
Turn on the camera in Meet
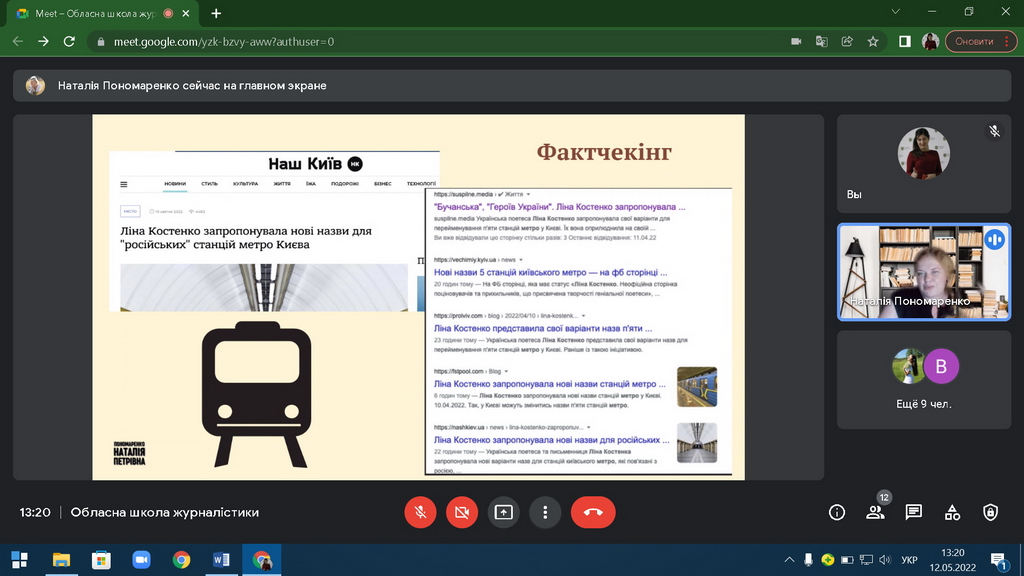[x=462, y=513]
